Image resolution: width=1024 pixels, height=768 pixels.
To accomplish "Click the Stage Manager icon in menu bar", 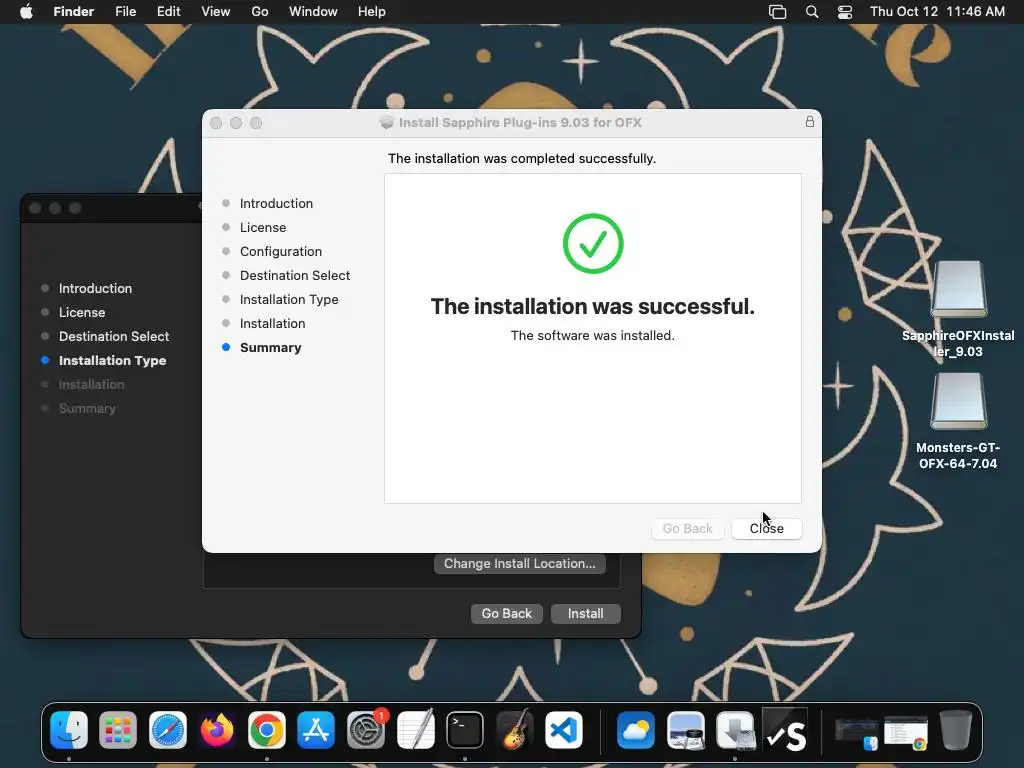I will (777, 12).
